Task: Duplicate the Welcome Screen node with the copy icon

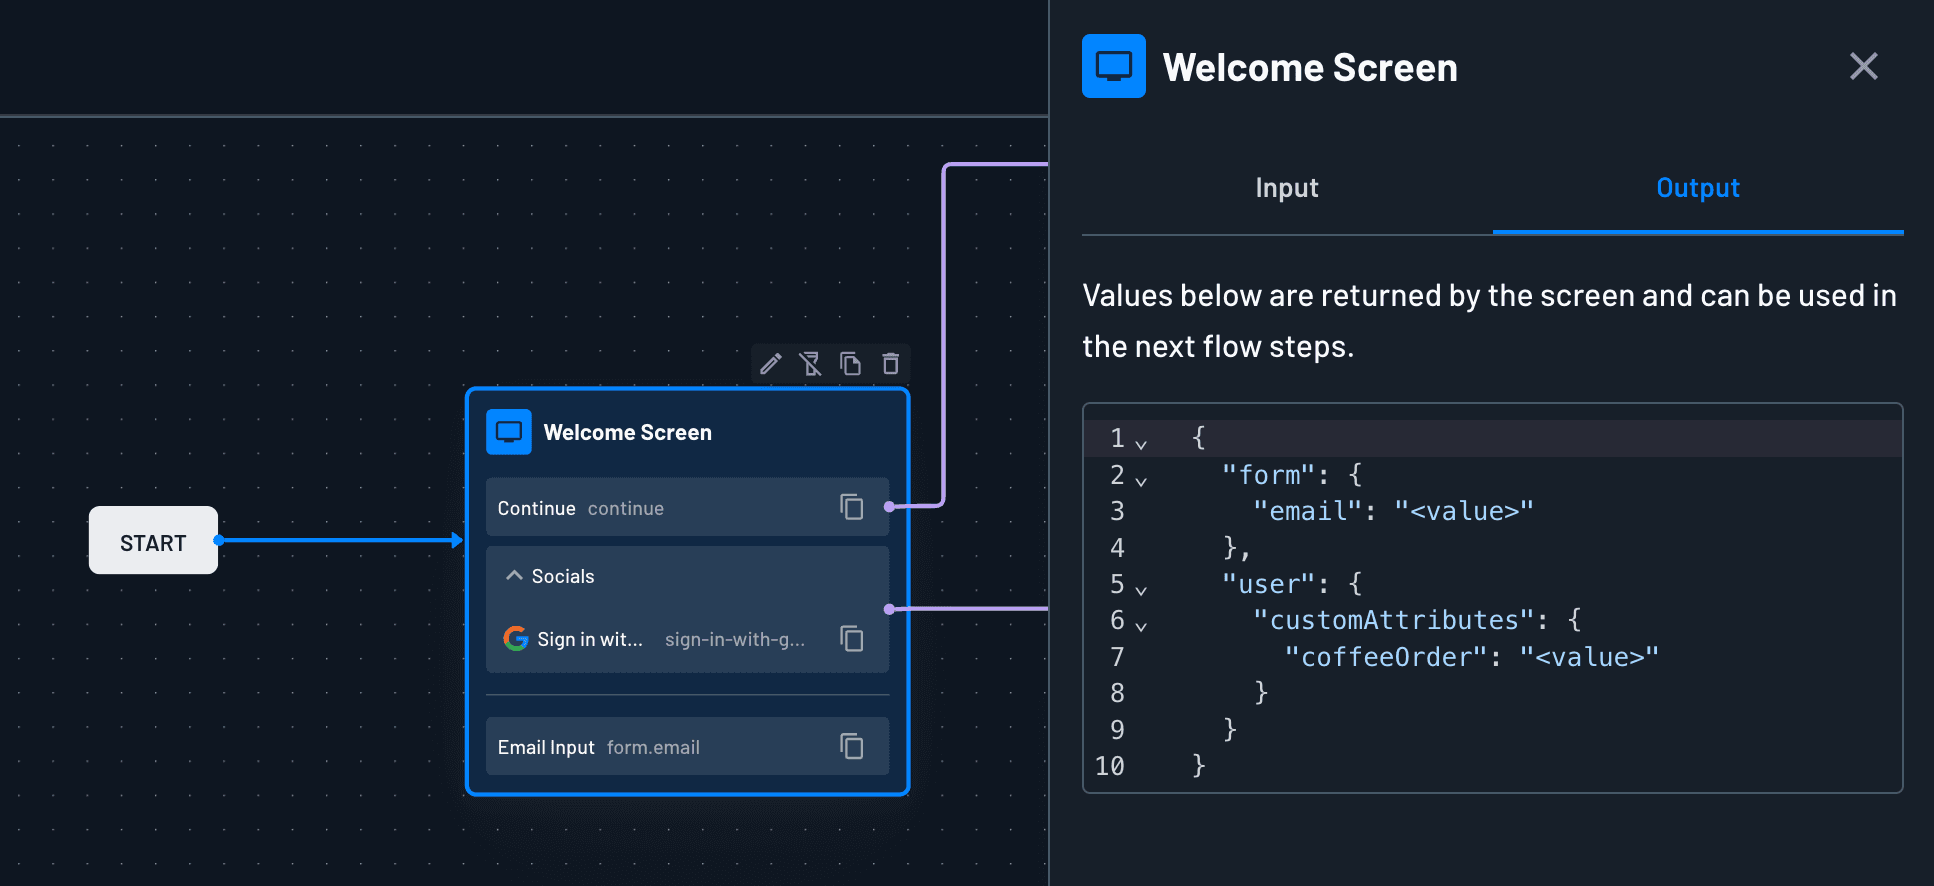Action: click(x=850, y=364)
